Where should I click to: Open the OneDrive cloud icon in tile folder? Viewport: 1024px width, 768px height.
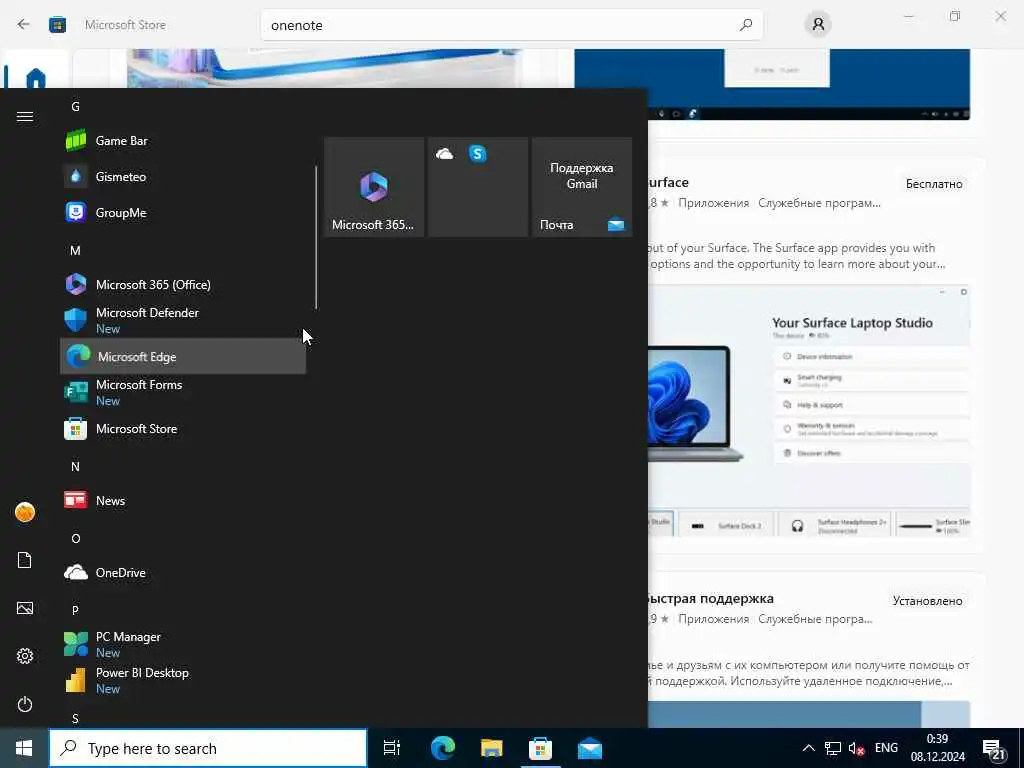(445, 154)
